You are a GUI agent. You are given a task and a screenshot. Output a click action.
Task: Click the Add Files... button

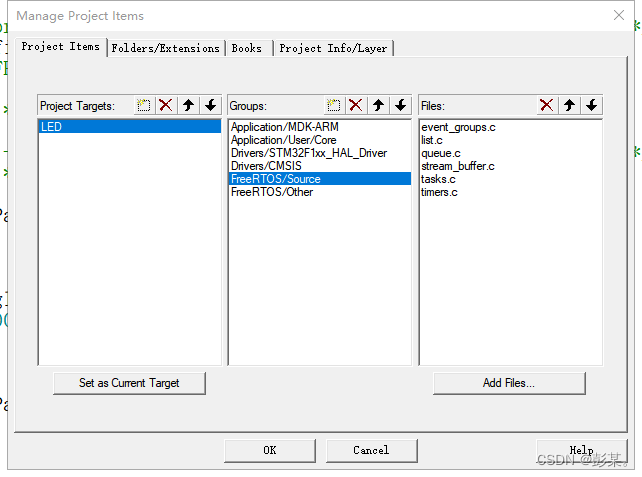click(509, 383)
